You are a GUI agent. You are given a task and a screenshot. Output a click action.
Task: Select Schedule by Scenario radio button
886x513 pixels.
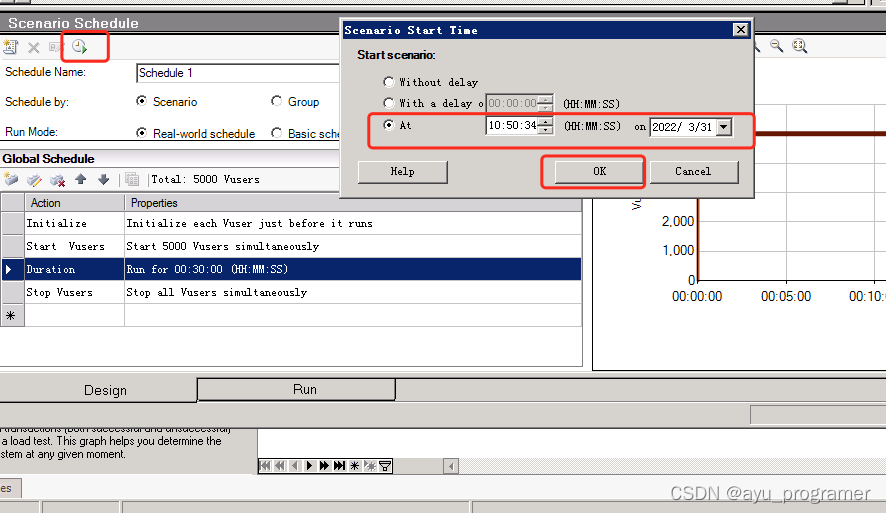tap(141, 101)
